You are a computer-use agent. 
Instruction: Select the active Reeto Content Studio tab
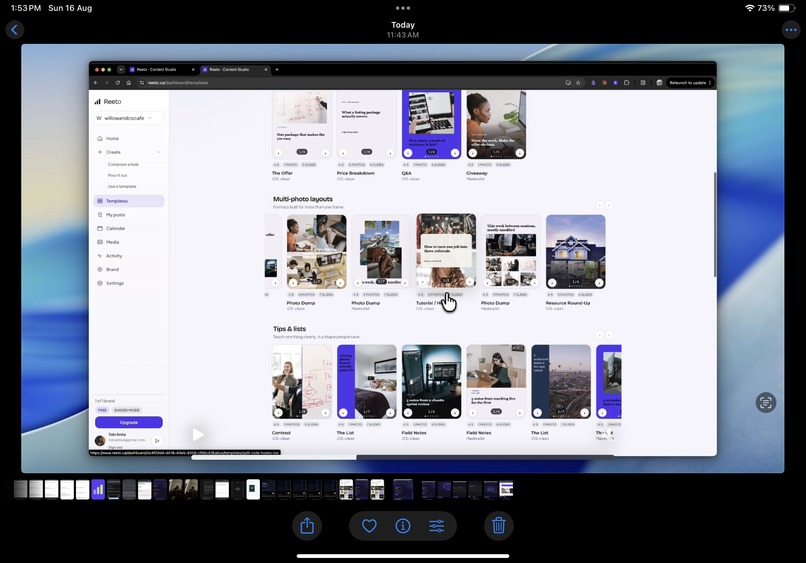coord(234,69)
